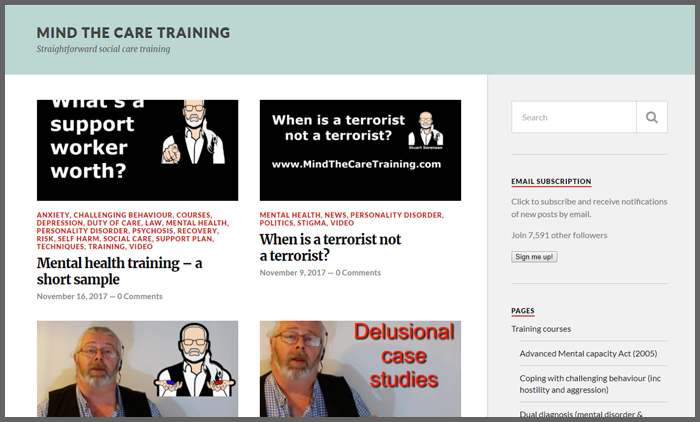
Task: Click the November 9, 2017 post date
Action: pyautogui.click(x=293, y=272)
